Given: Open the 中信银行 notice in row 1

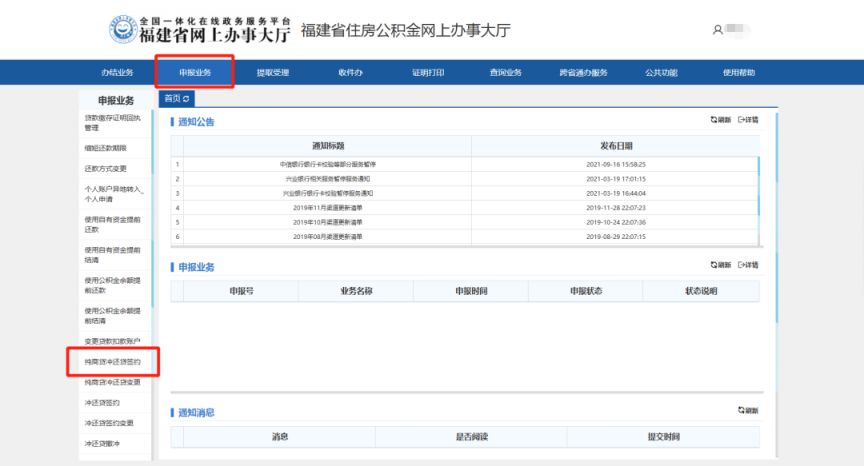Looking at the screenshot, I should click(328, 164).
